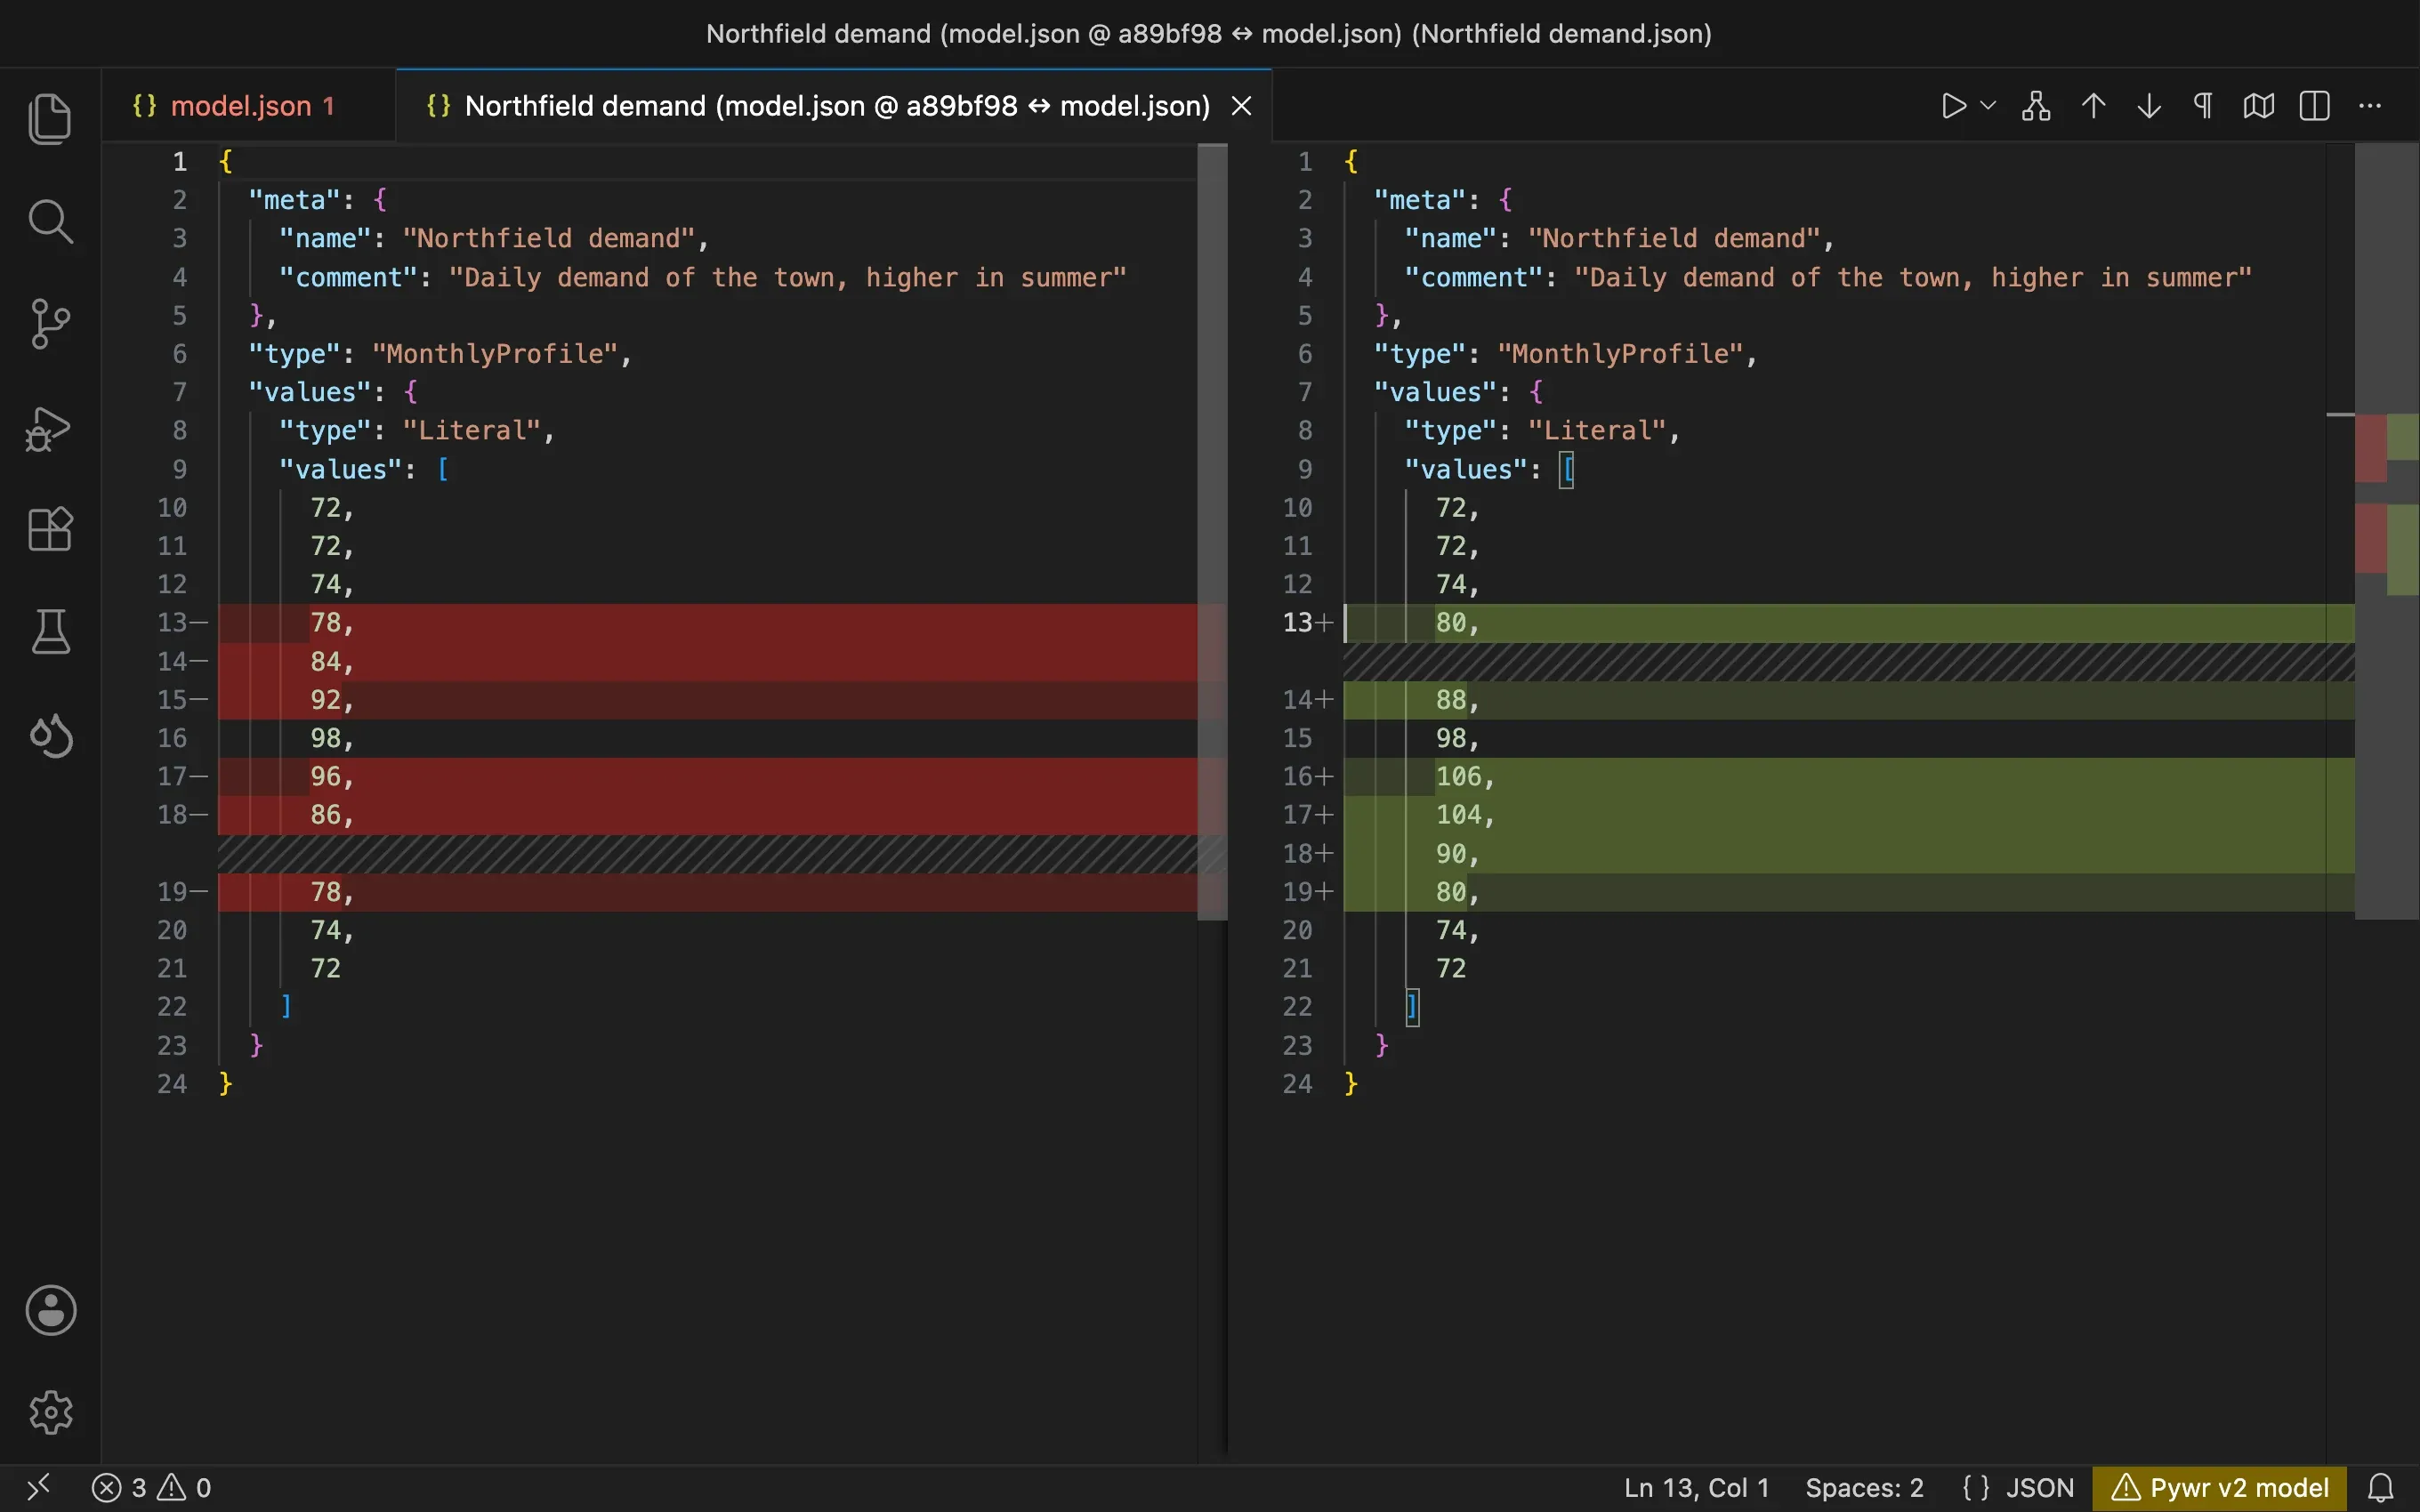Screen dimensions: 2420x1512
Task: Change indentation via Spaces: 2
Action: point(1864,1488)
